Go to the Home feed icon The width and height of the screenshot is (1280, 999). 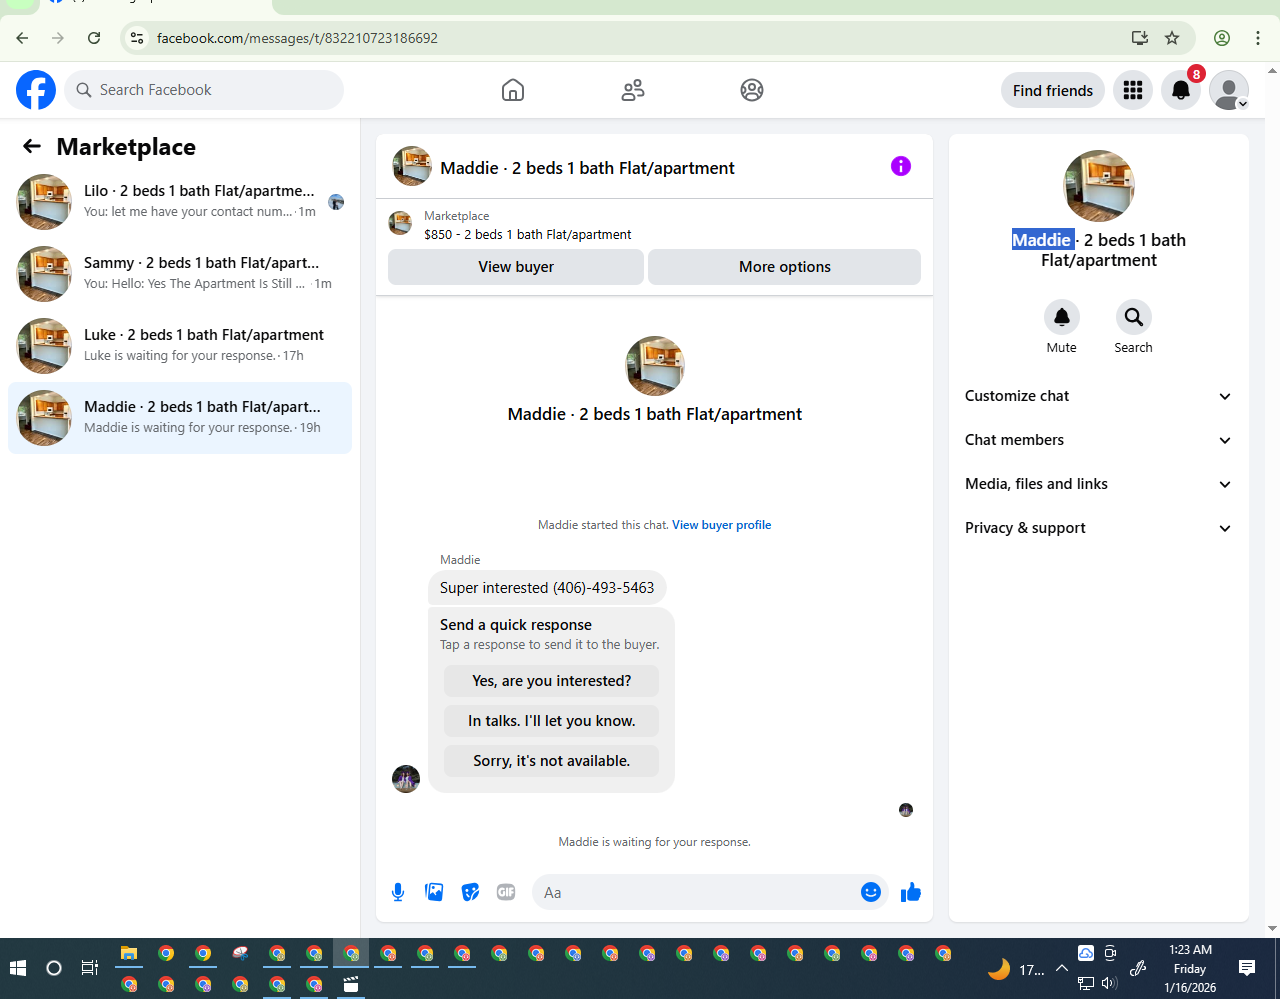click(x=513, y=90)
